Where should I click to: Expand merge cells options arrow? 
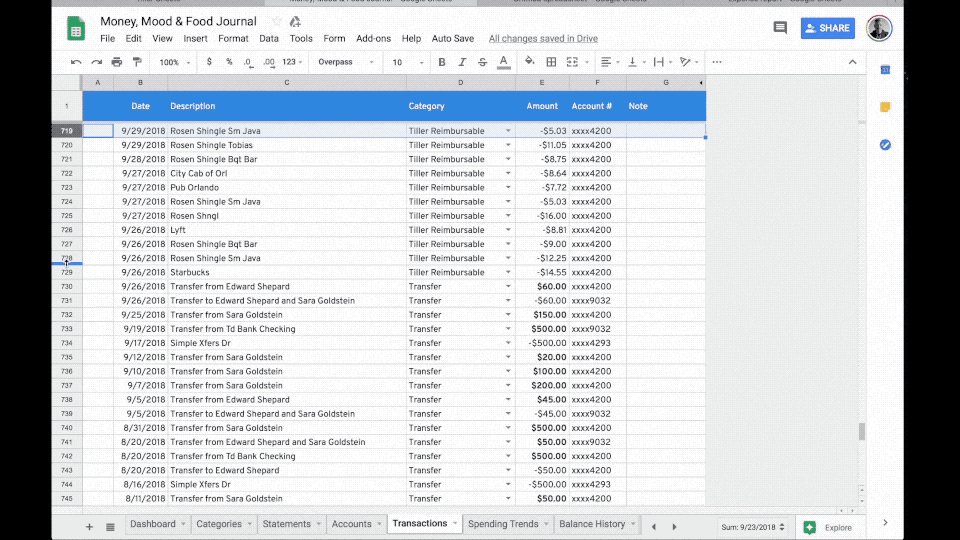(587, 62)
